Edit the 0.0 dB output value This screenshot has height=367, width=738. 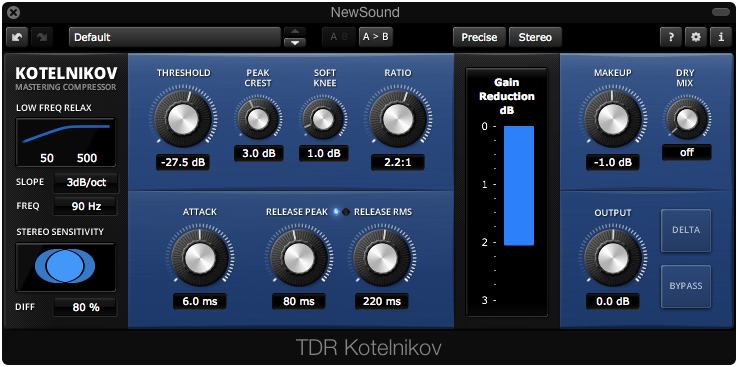click(612, 301)
